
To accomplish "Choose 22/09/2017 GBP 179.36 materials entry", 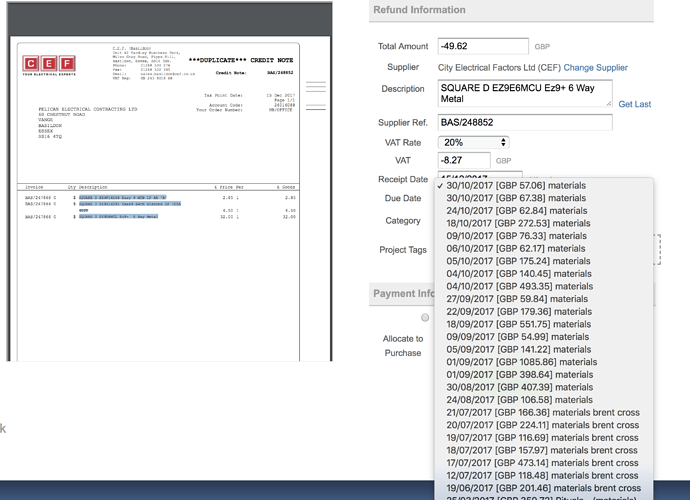I will pos(543,312).
